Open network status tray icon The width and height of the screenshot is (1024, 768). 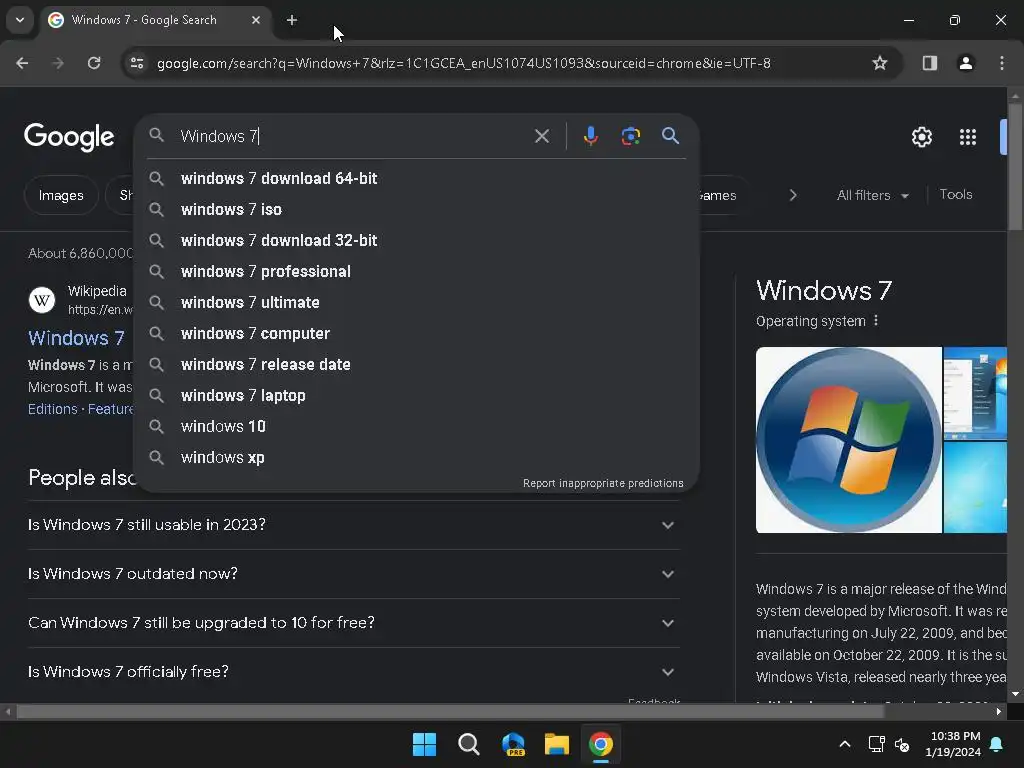pos(876,744)
